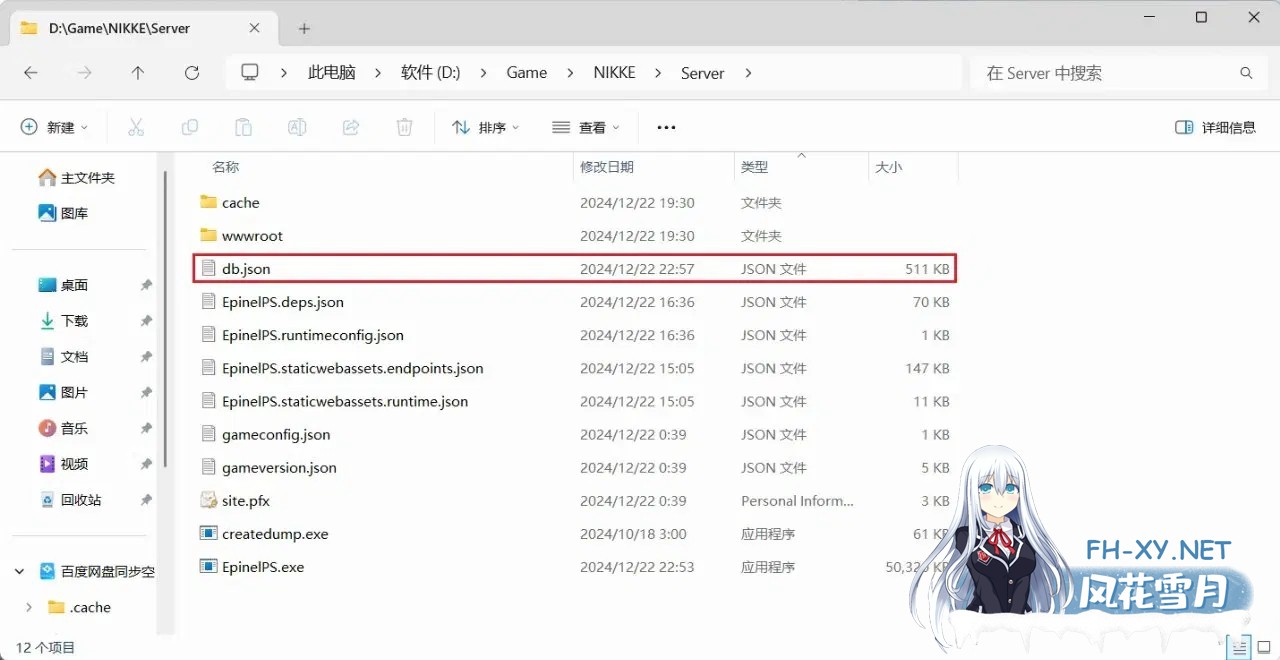Select the D:\Game\NIKKE\Server tab
The width and height of the screenshot is (1280, 660).
(x=120, y=28)
